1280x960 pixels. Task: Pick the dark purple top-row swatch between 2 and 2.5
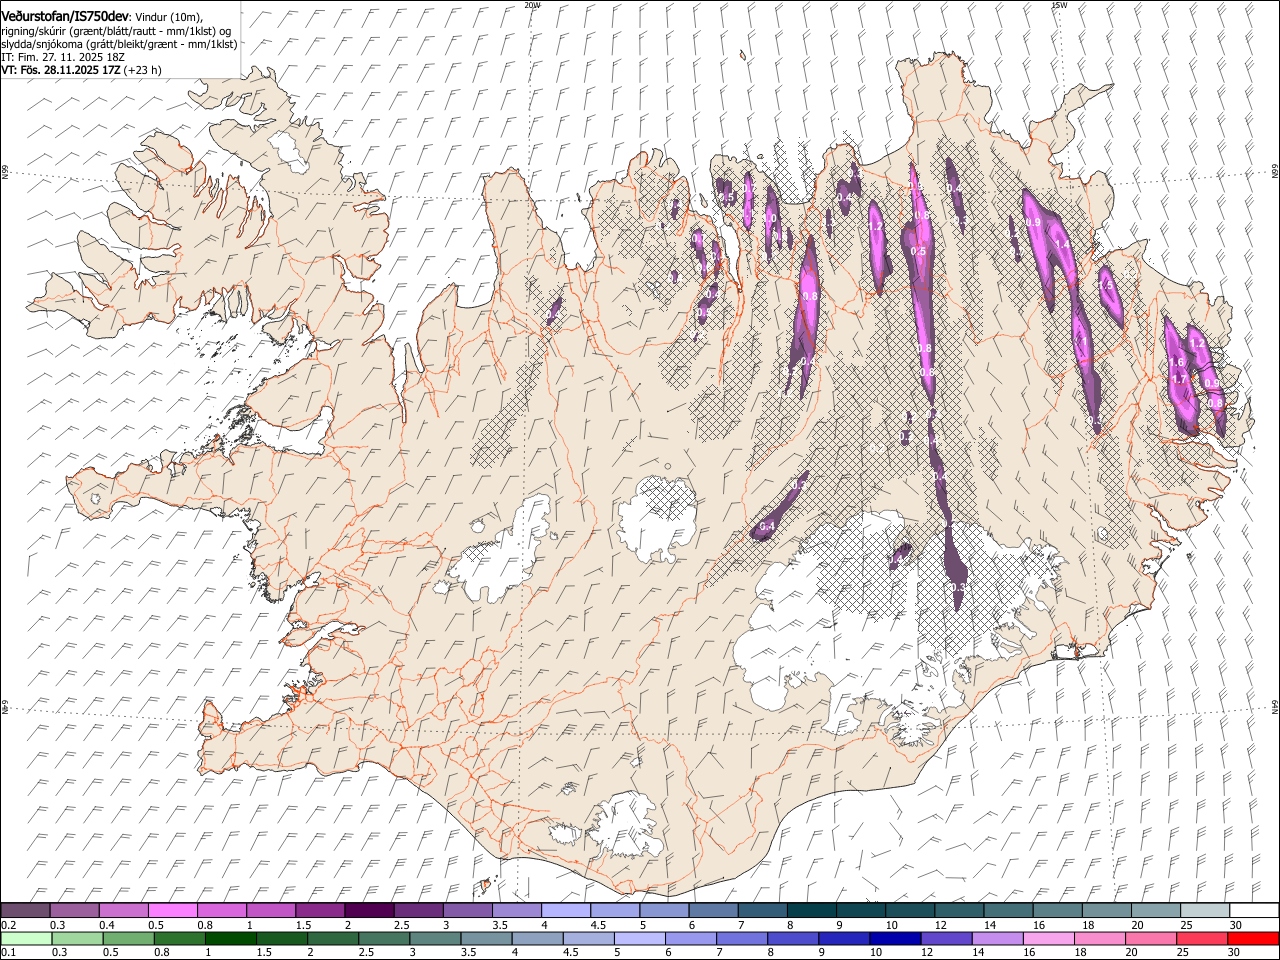pyautogui.click(x=369, y=911)
